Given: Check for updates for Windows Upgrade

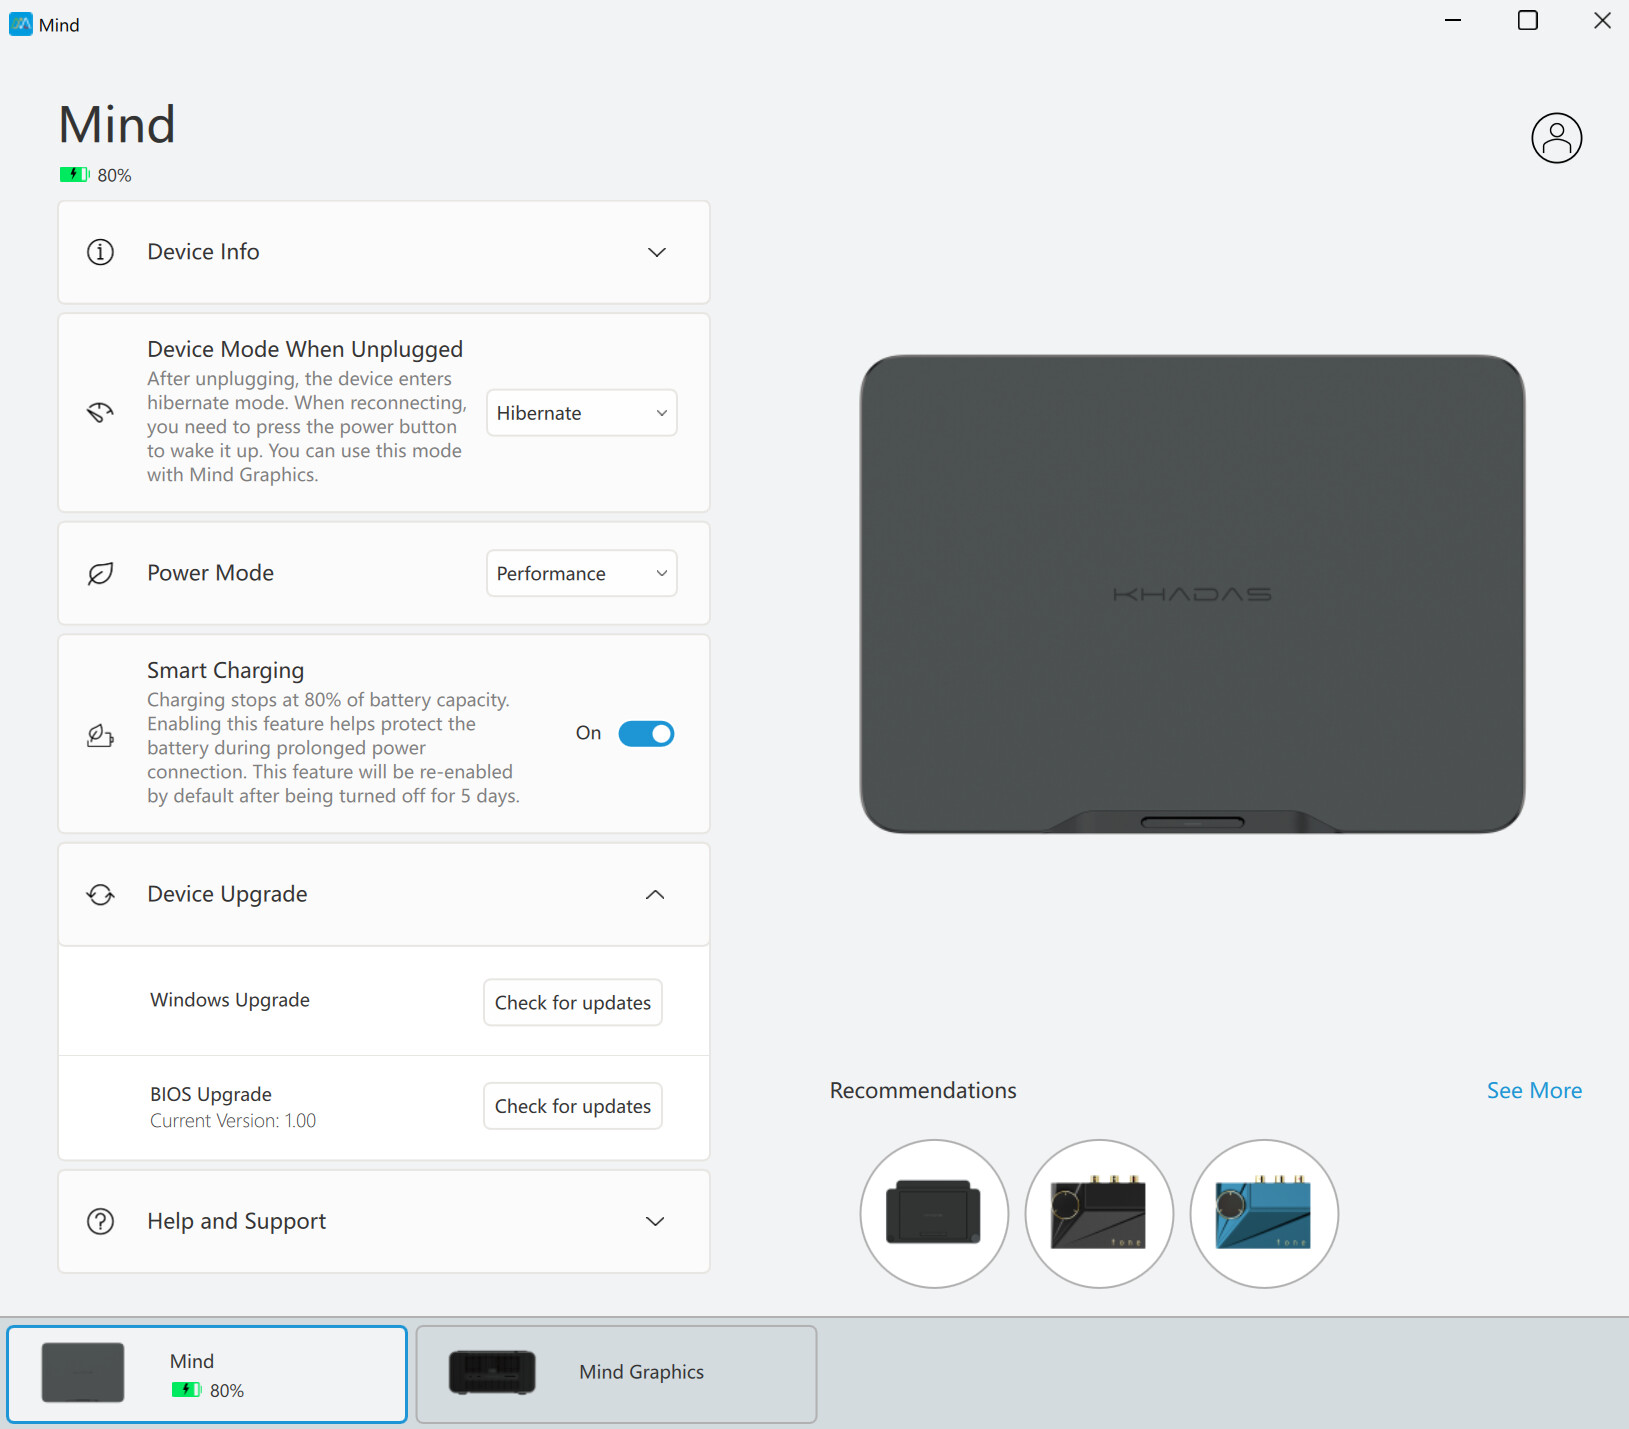Looking at the screenshot, I should pyautogui.click(x=572, y=1002).
